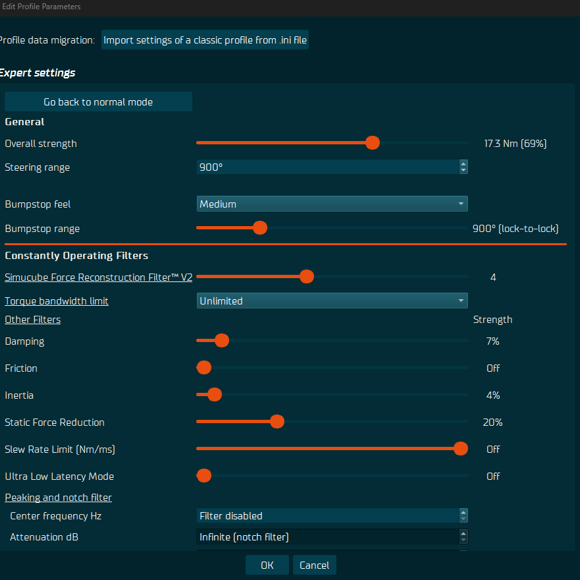Viewport: 580px width, 580px height.
Task: Open the Bumpstop feel dropdown set to Medium
Action: pos(332,204)
